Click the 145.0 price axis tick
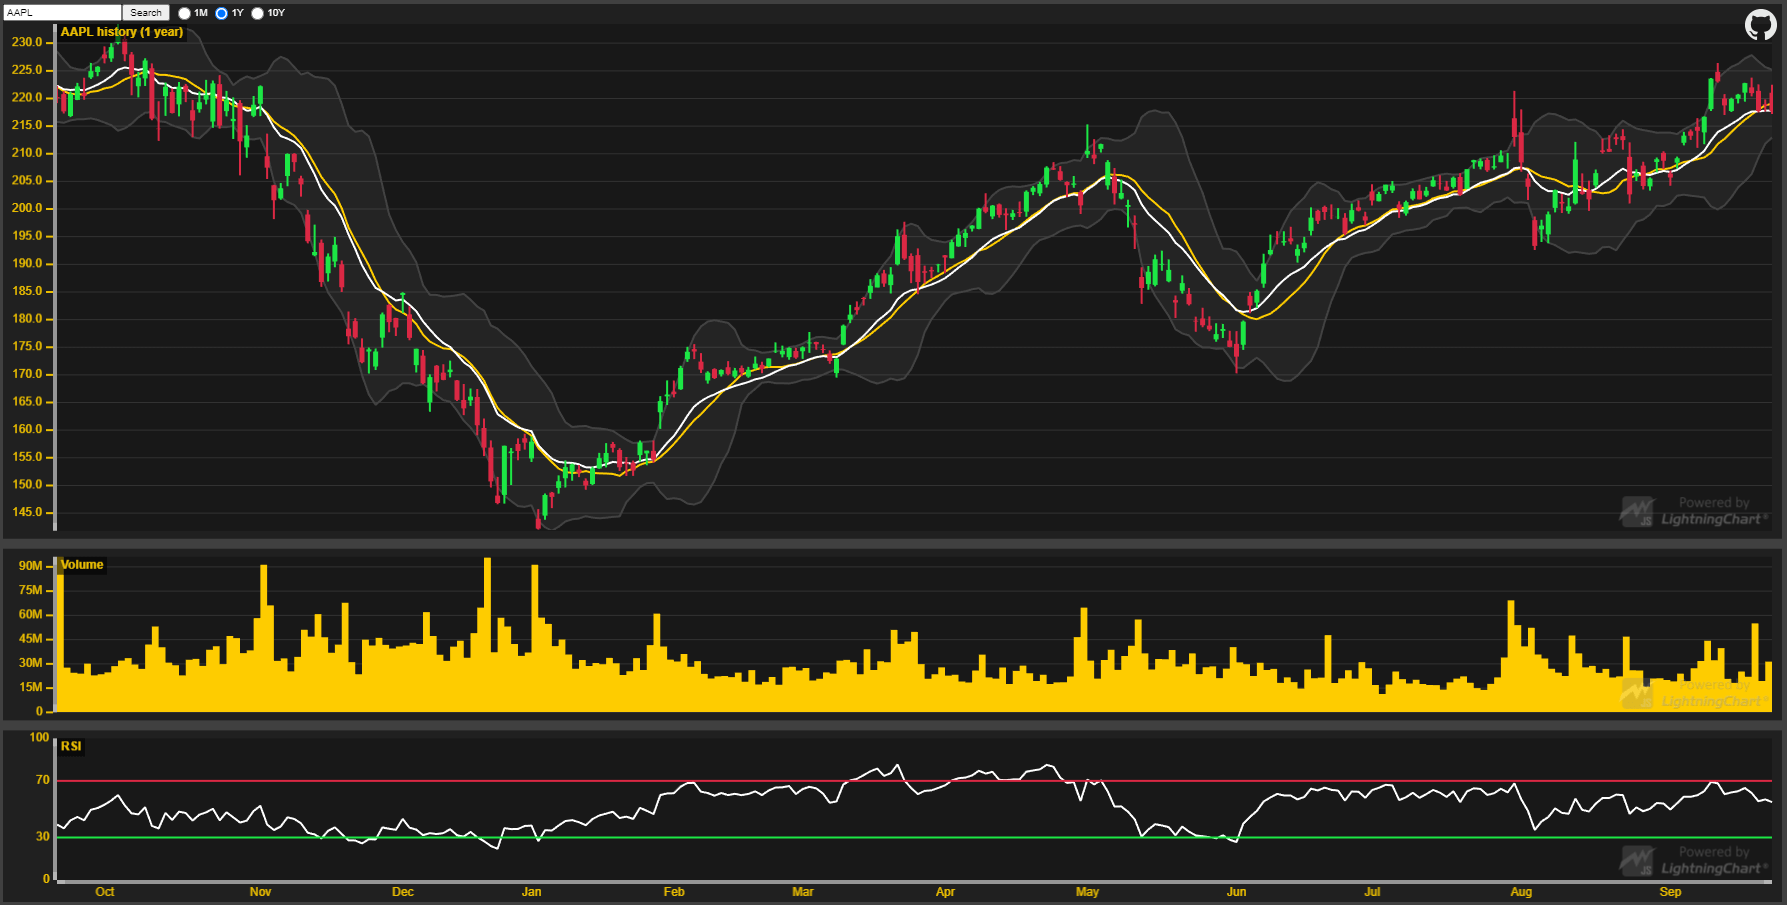 (27, 512)
